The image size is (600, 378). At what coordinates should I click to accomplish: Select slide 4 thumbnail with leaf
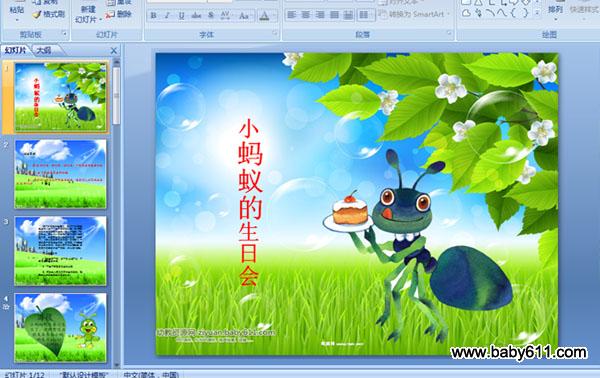tap(60, 327)
